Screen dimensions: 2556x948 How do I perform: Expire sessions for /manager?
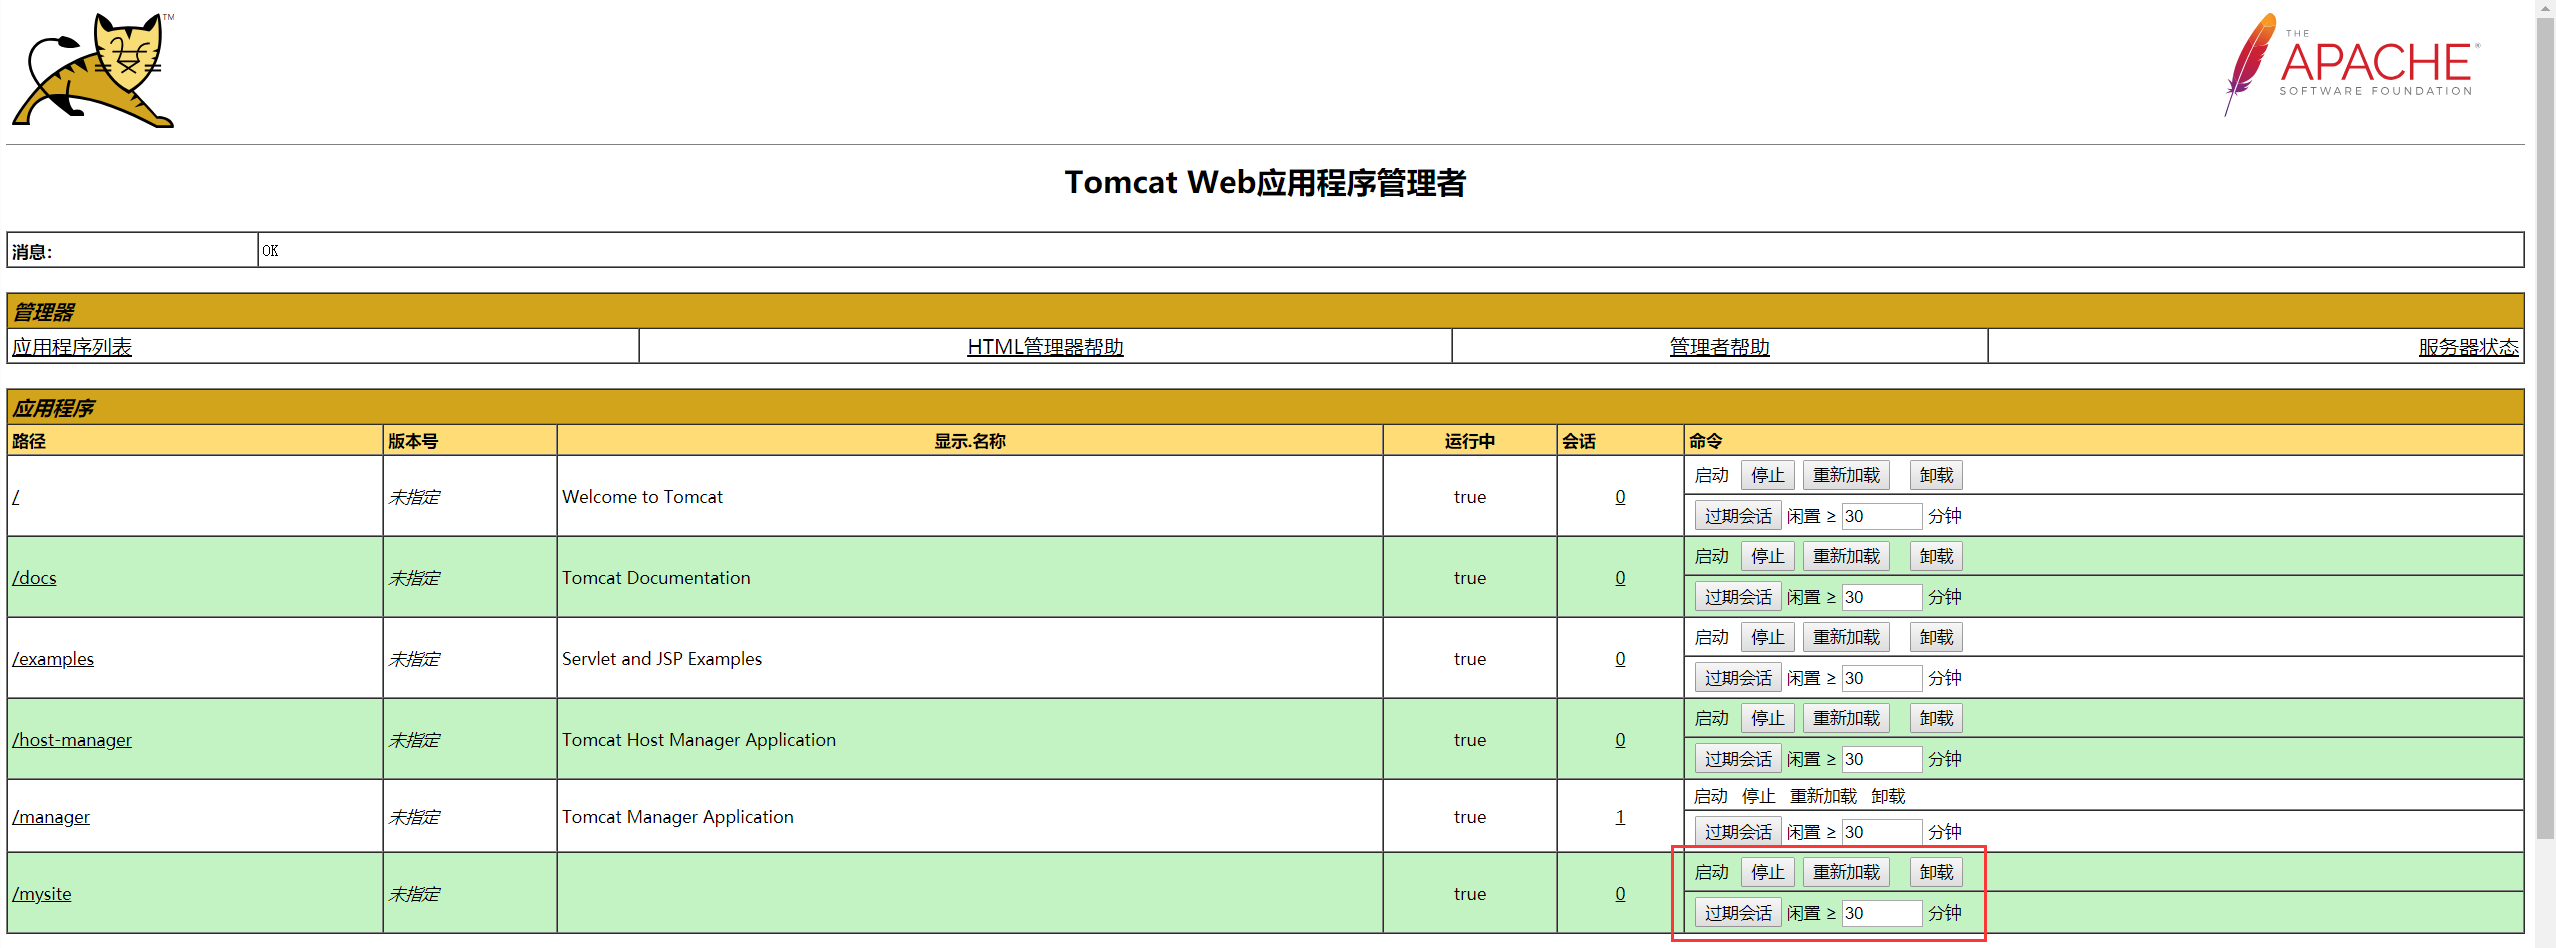click(x=1738, y=832)
